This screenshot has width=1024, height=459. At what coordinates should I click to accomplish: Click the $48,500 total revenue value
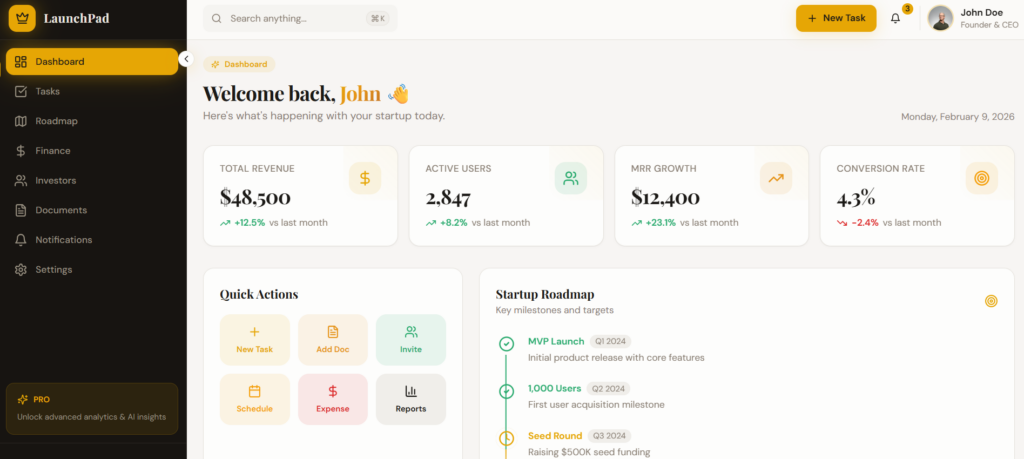pos(255,197)
